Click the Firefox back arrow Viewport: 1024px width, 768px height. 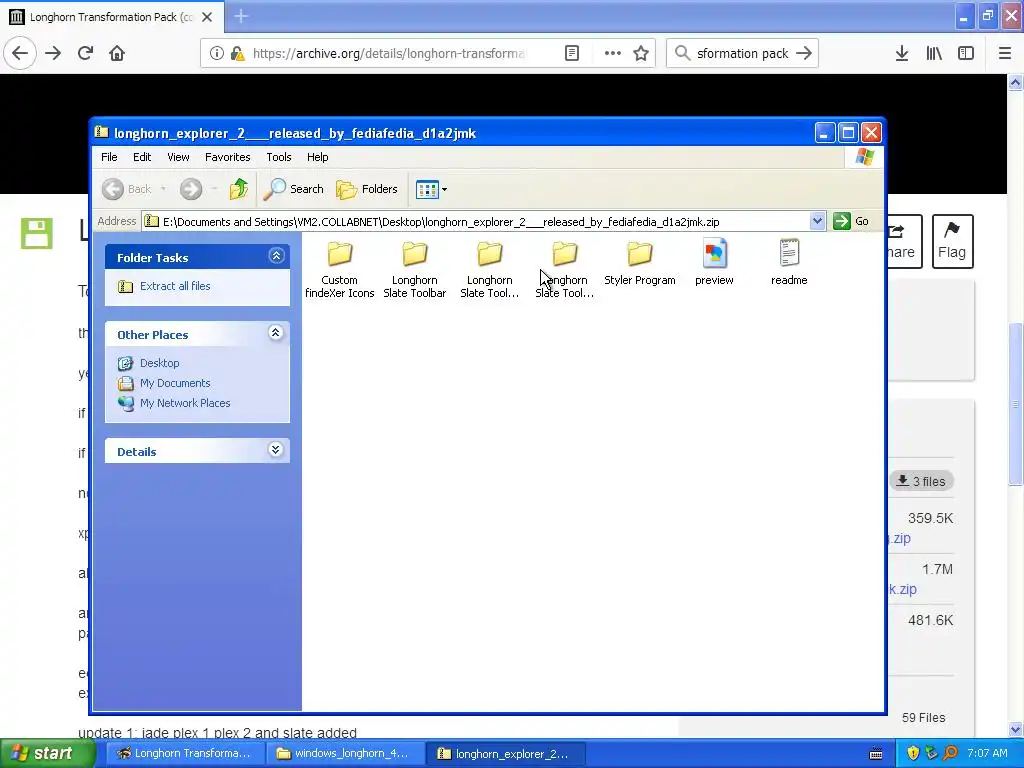tap(20, 53)
